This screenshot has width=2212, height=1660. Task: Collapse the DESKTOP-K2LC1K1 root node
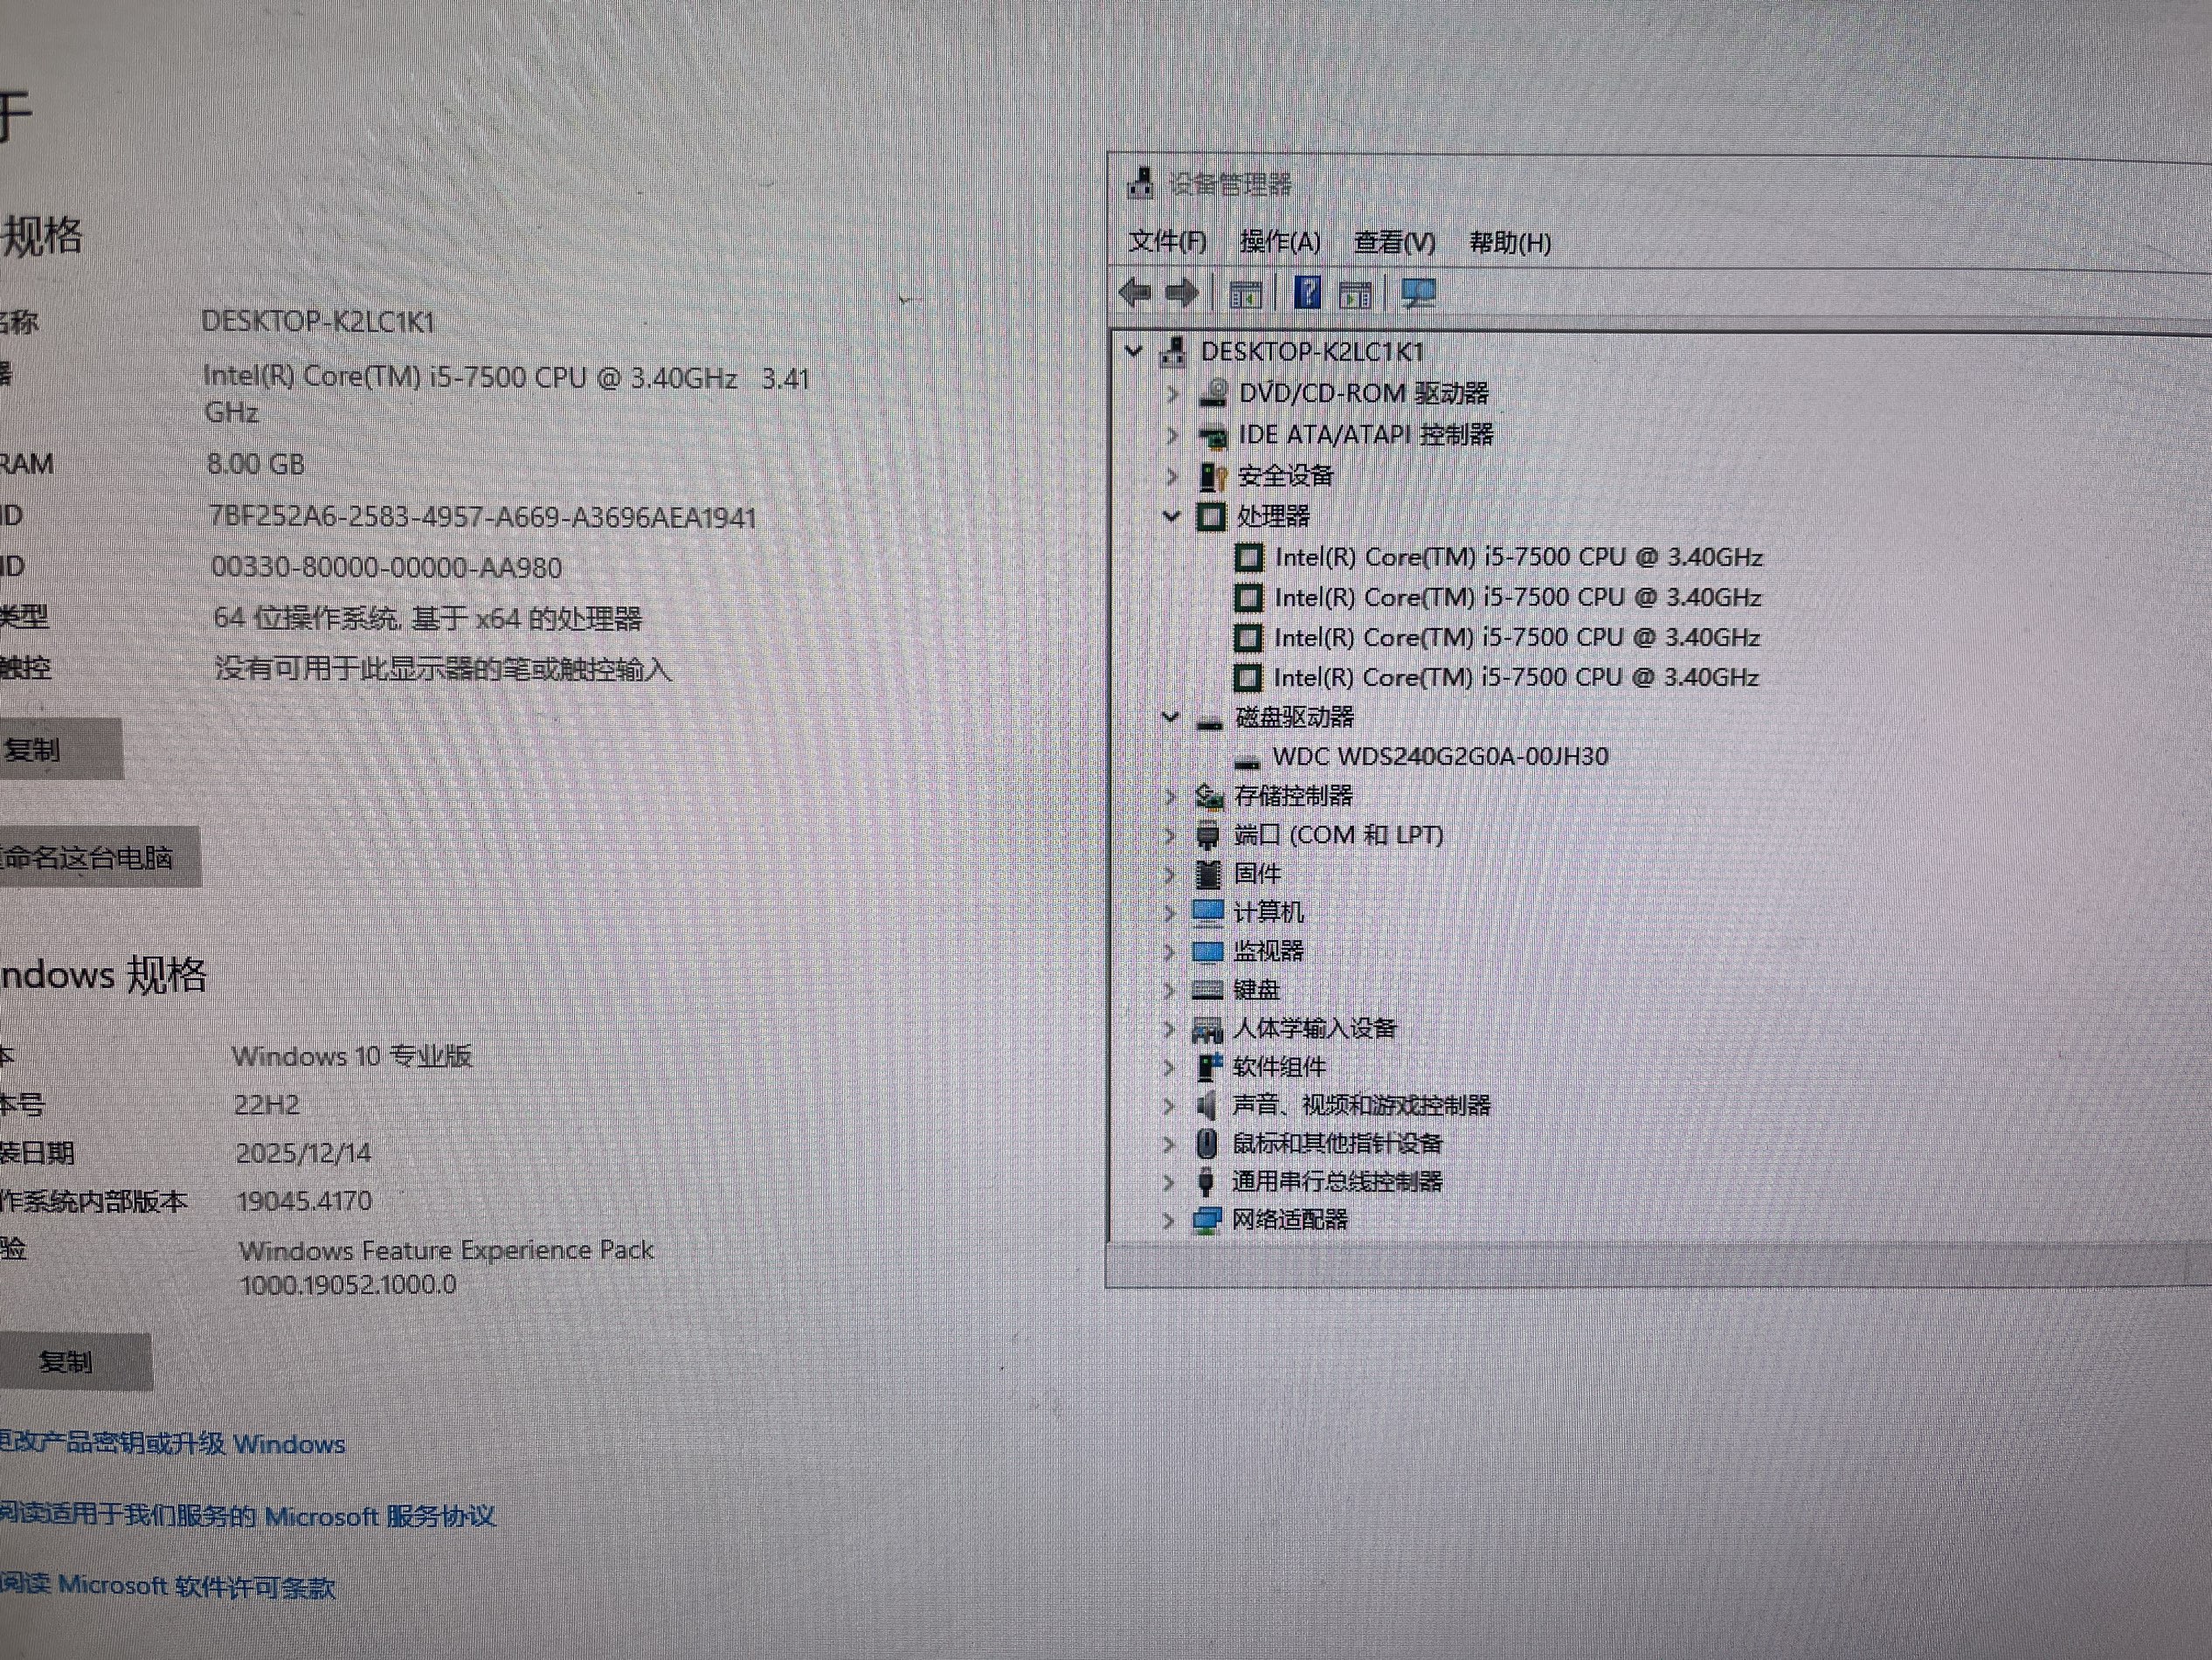click(1134, 351)
